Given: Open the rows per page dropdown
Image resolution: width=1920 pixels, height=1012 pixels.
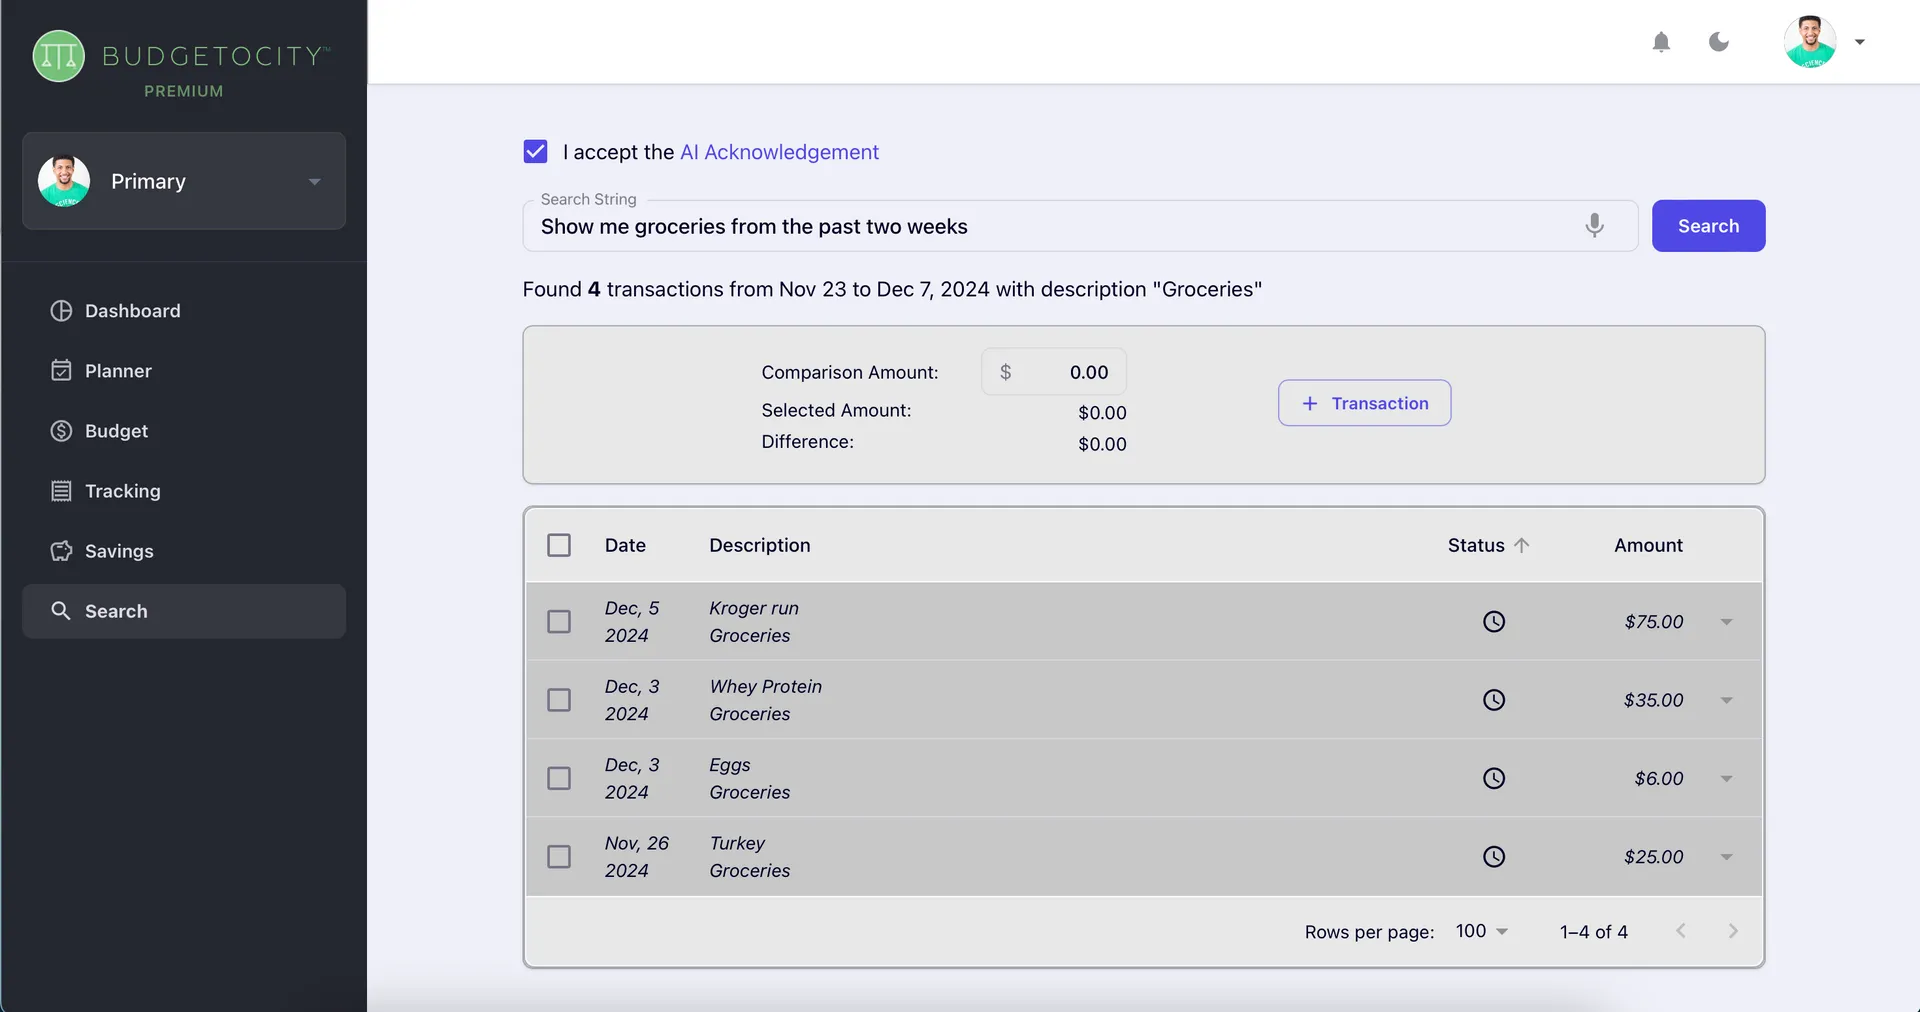Looking at the screenshot, I should pos(1481,931).
